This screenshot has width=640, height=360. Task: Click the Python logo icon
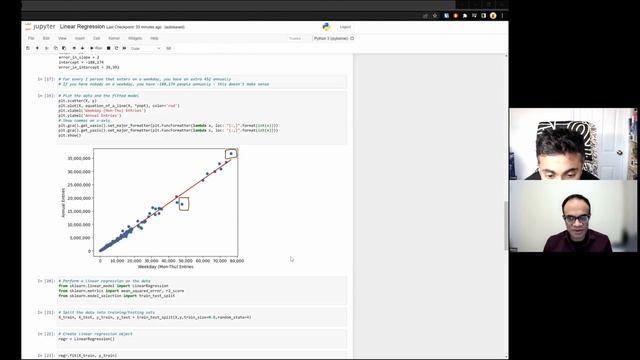326,27
